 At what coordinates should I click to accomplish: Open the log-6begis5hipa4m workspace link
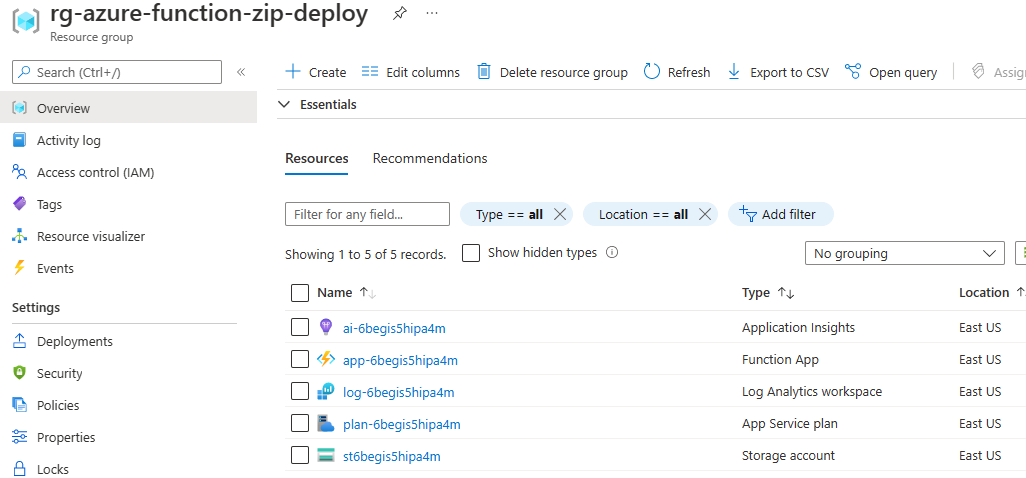pyautogui.click(x=398, y=392)
